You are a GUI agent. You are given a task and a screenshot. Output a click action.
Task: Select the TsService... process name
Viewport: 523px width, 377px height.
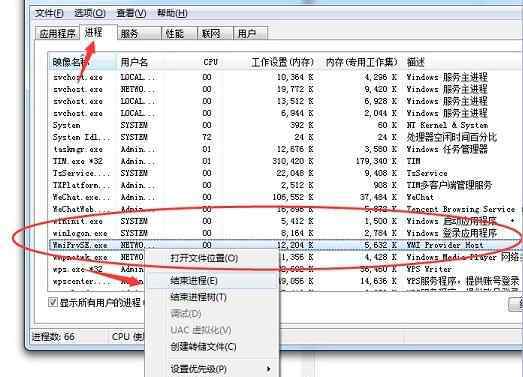81,173
